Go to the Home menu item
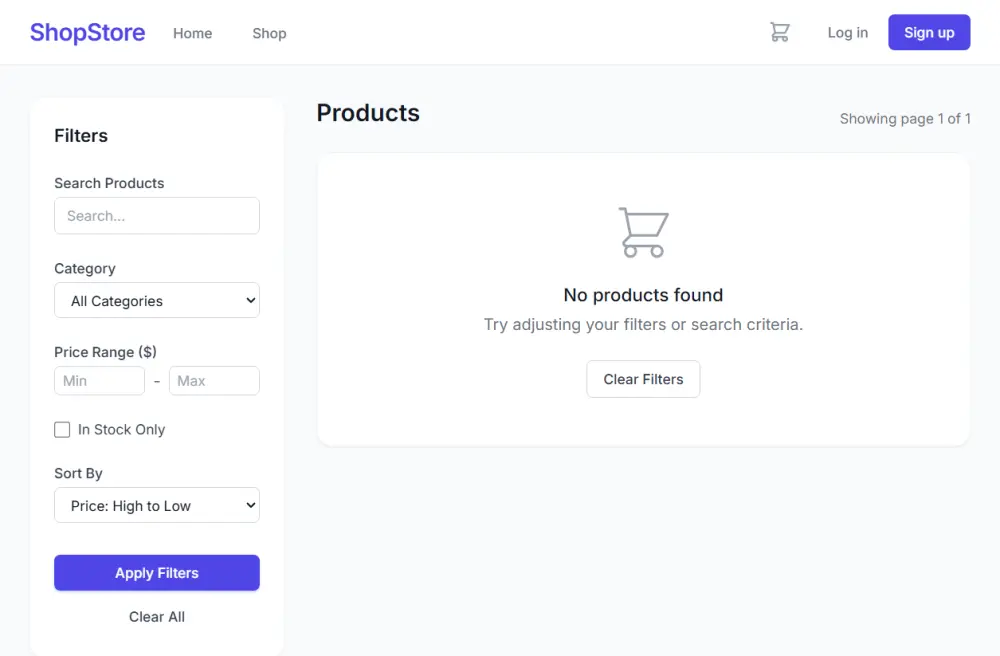Screen dimensions: 1000x656 [x=192, y=33]
